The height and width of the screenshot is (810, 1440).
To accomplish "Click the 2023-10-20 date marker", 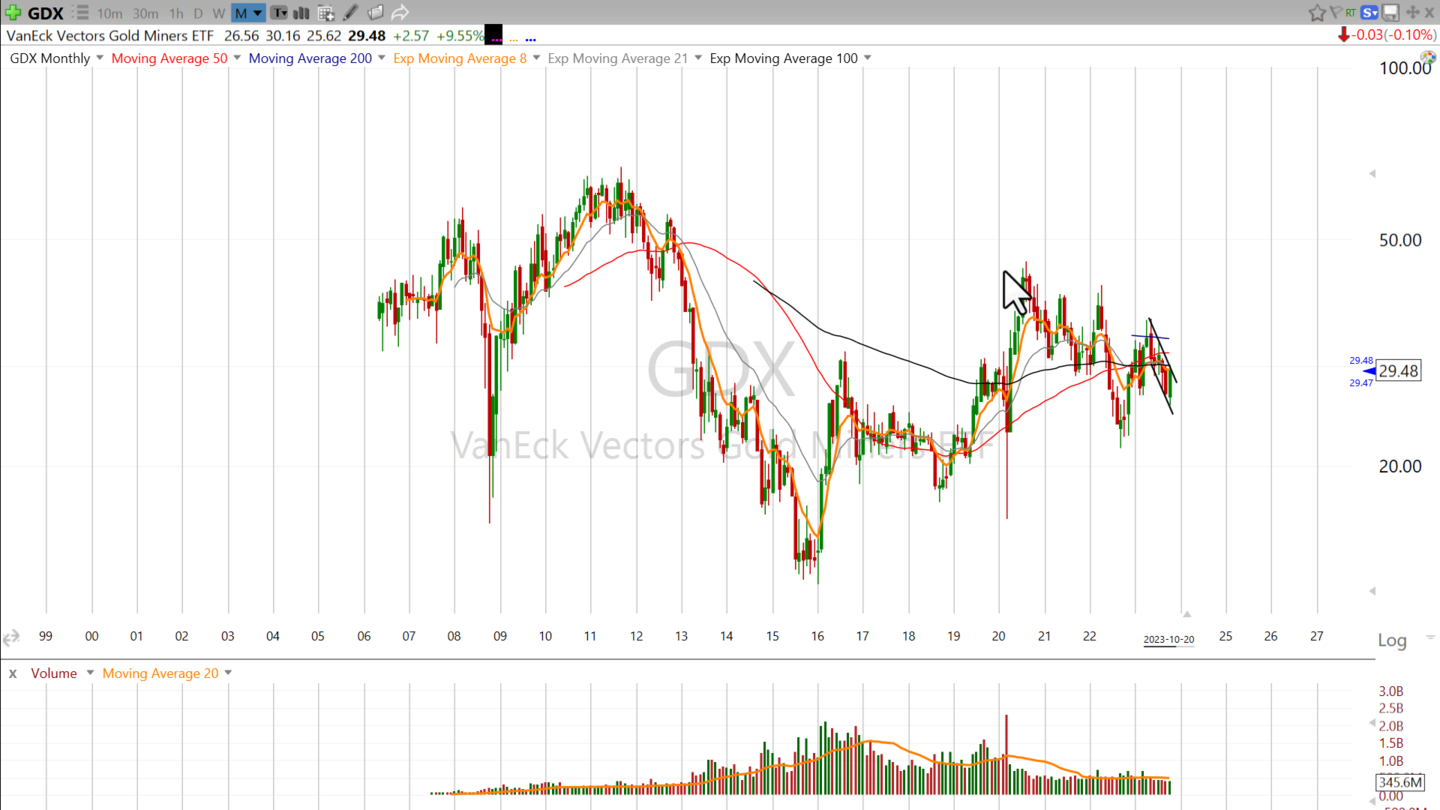I will pyautogui.click(x=1169, y=640).
